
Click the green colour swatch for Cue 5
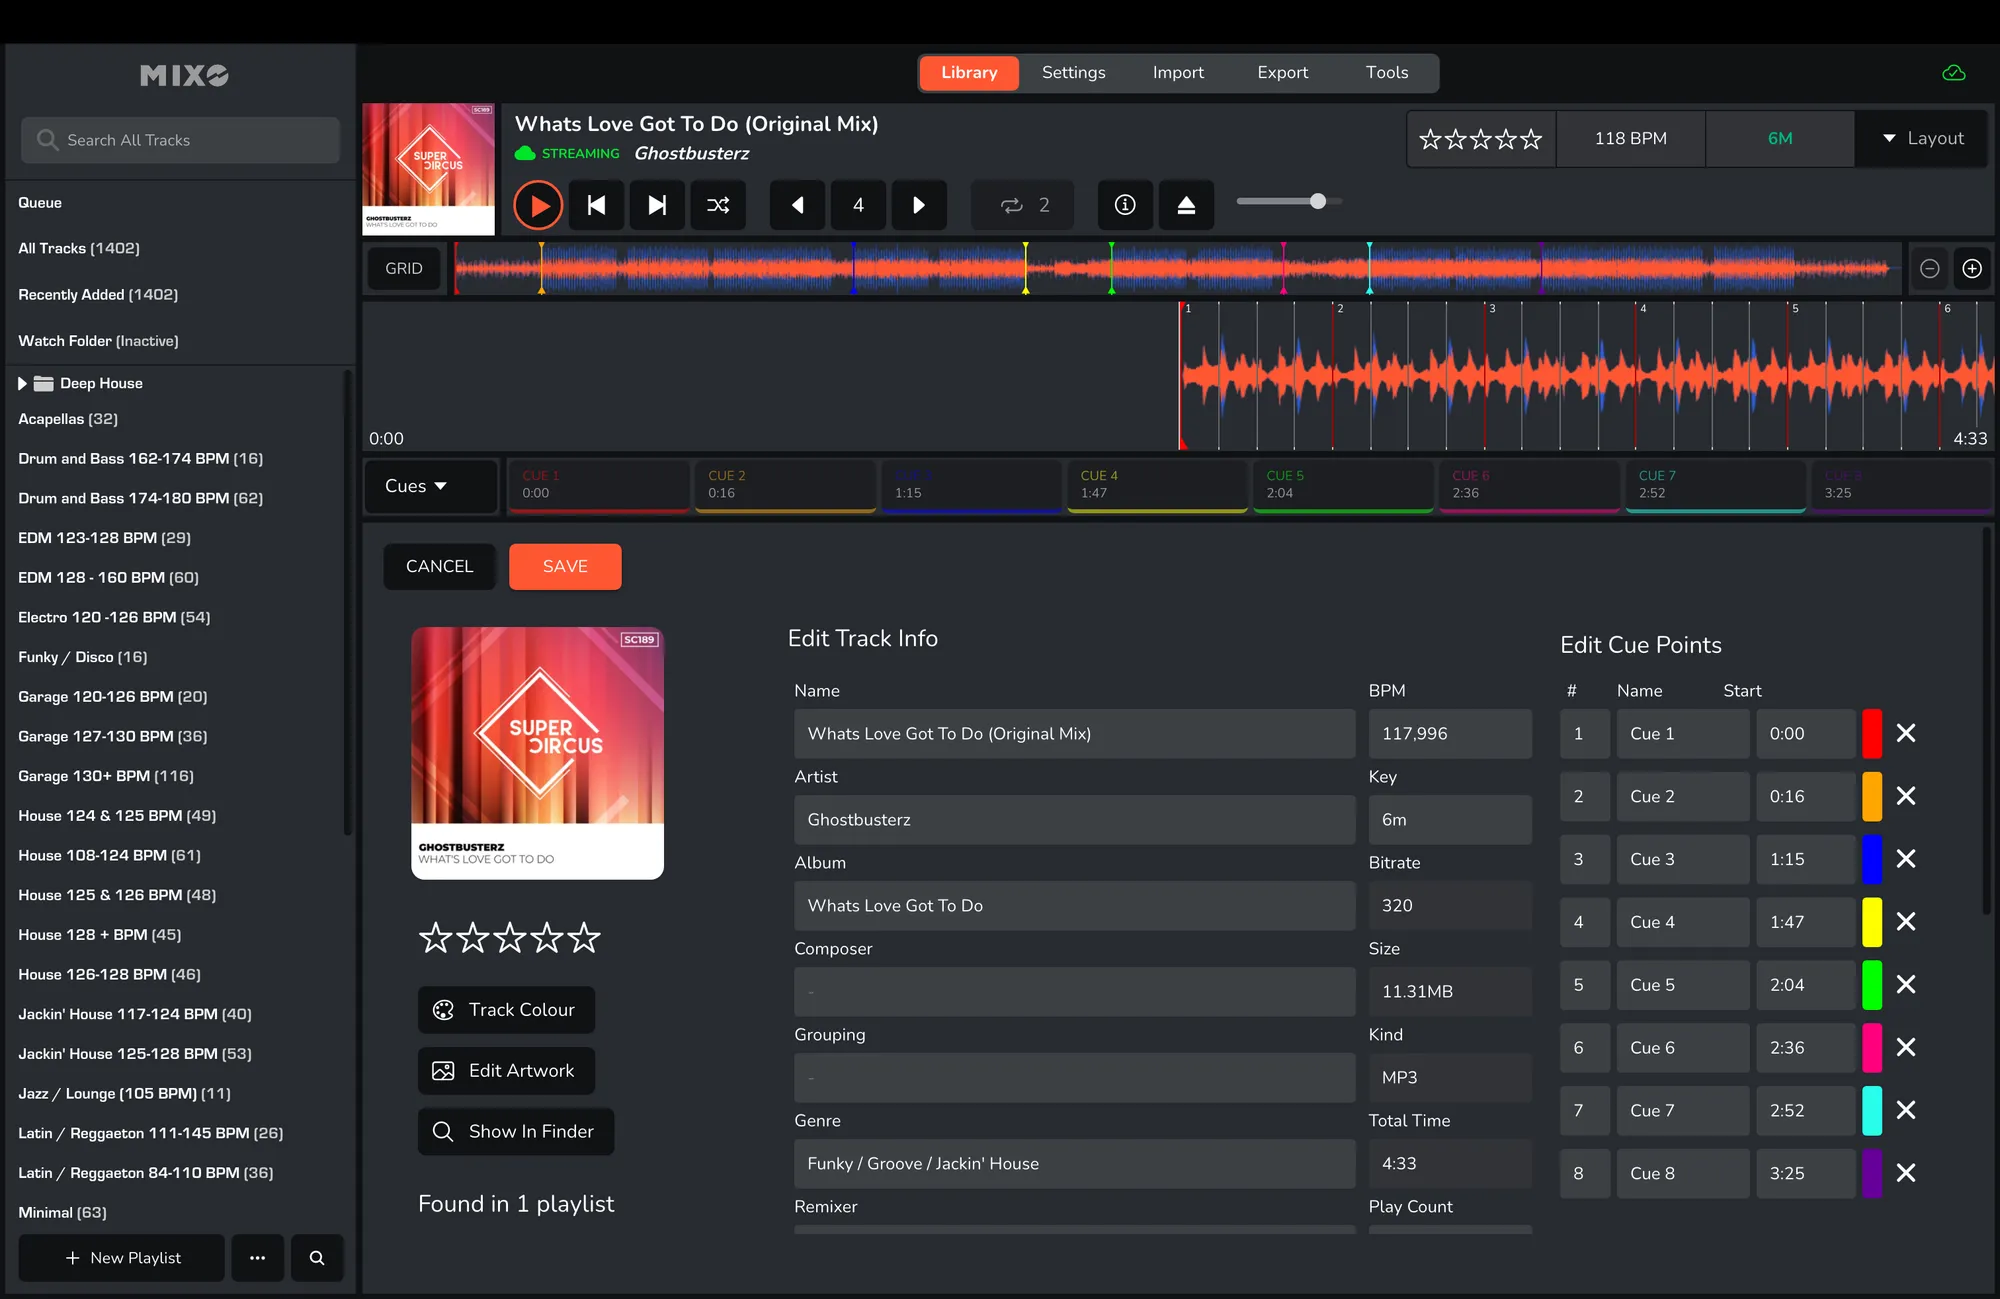click(1871, 985)
